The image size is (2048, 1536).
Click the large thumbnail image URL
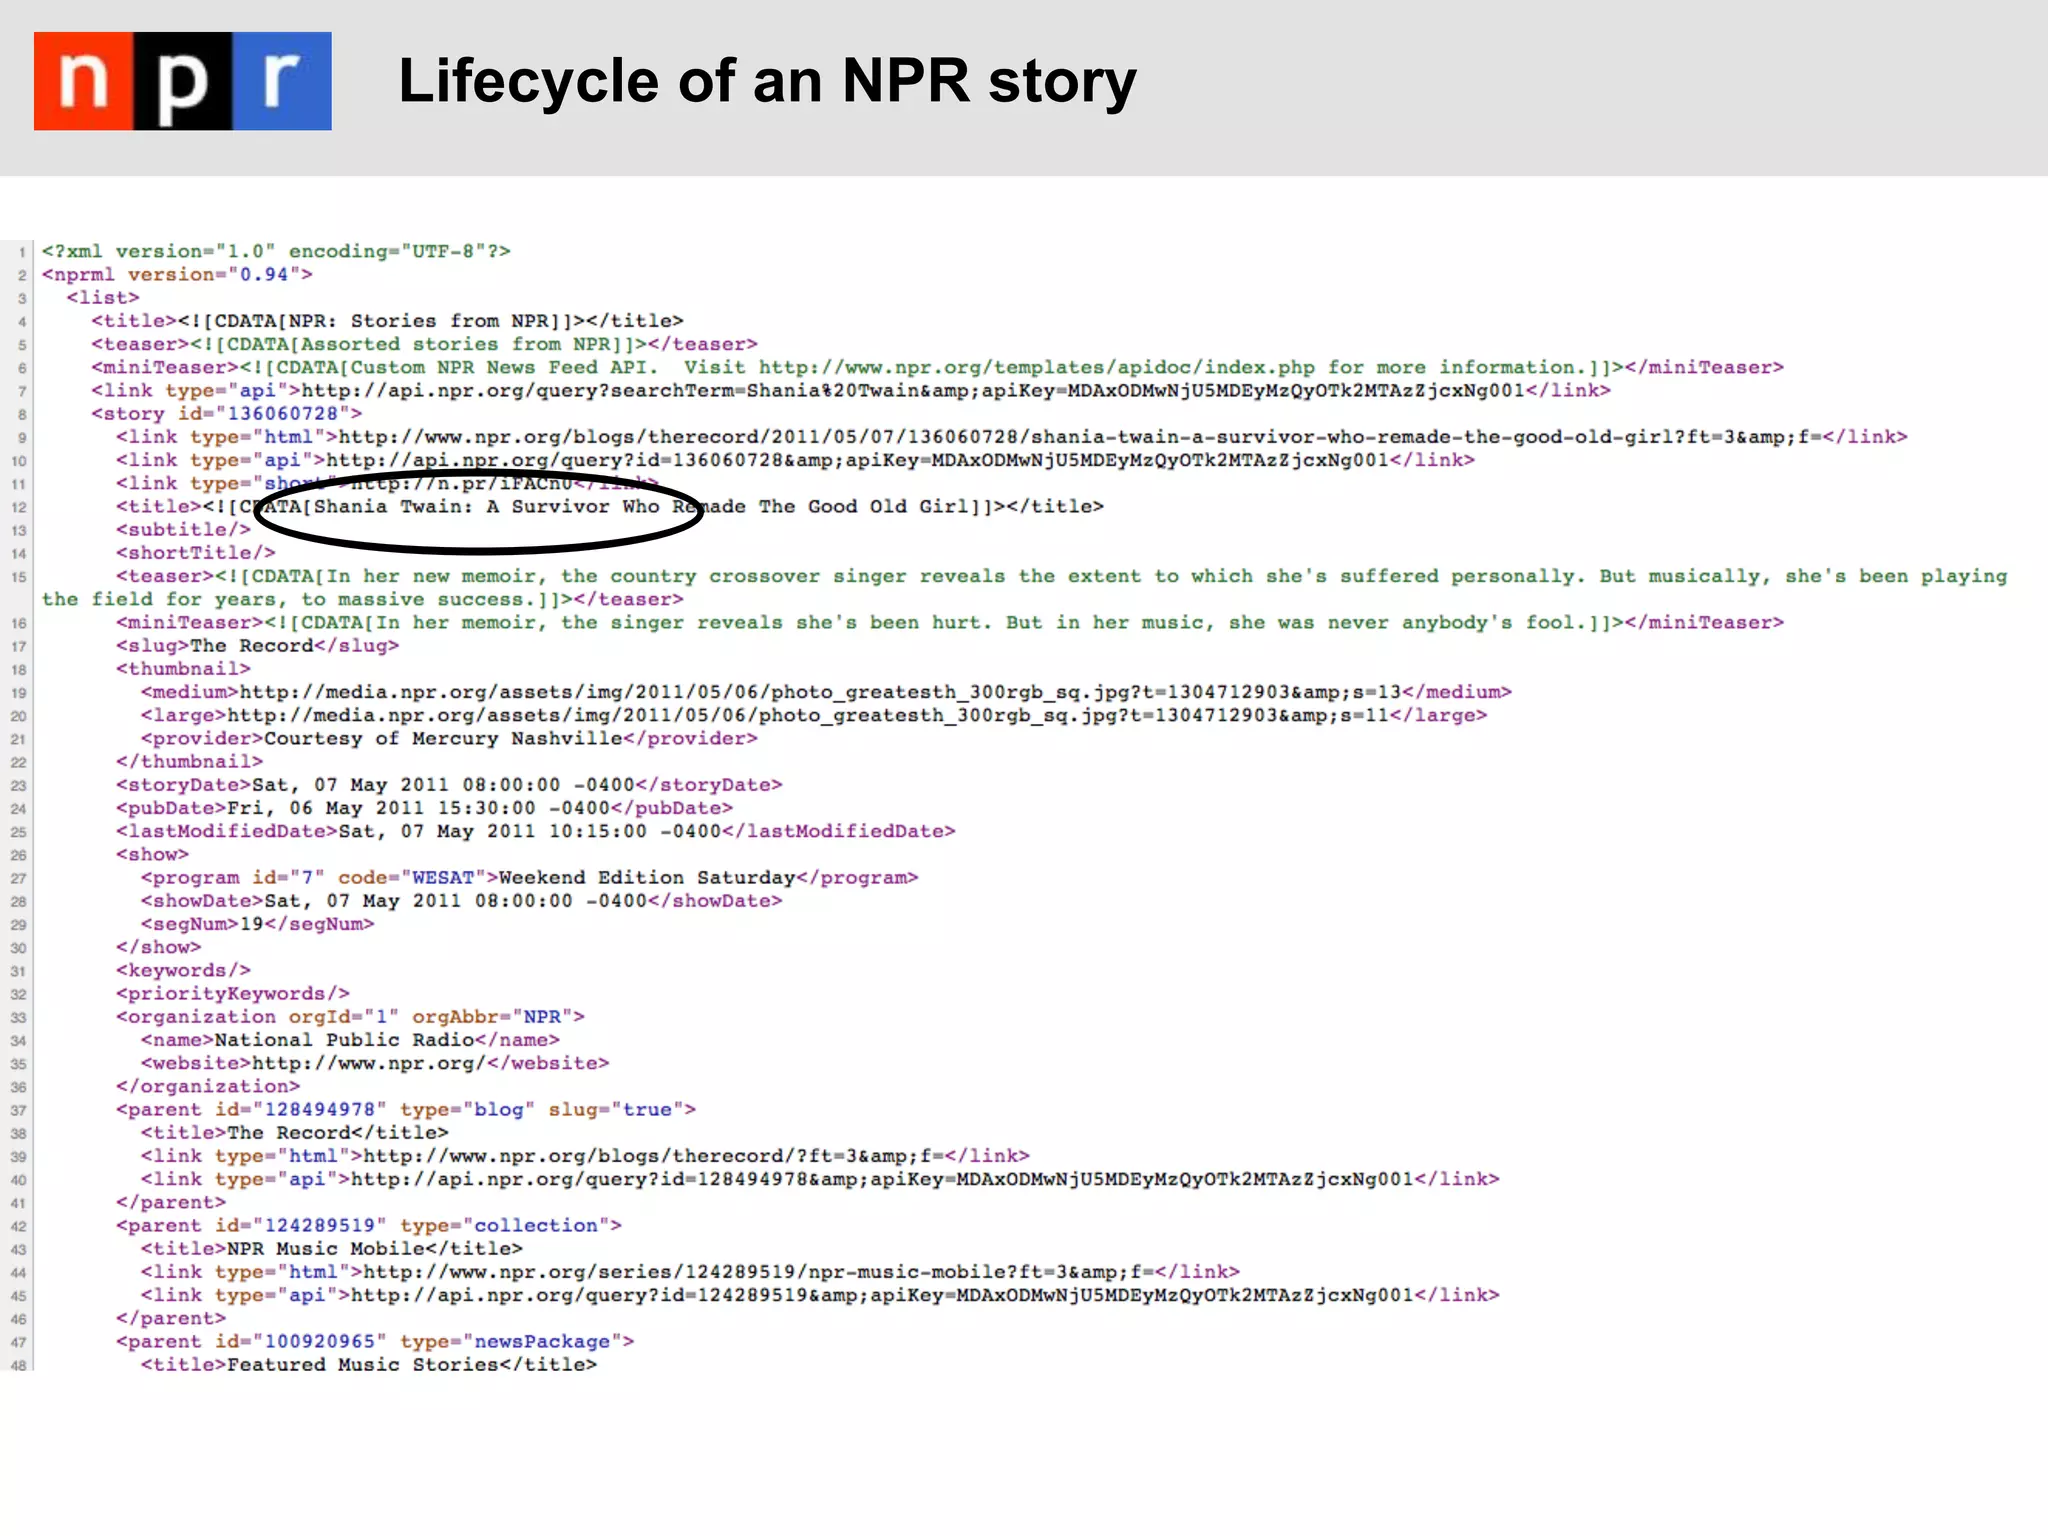pos(807,715)
